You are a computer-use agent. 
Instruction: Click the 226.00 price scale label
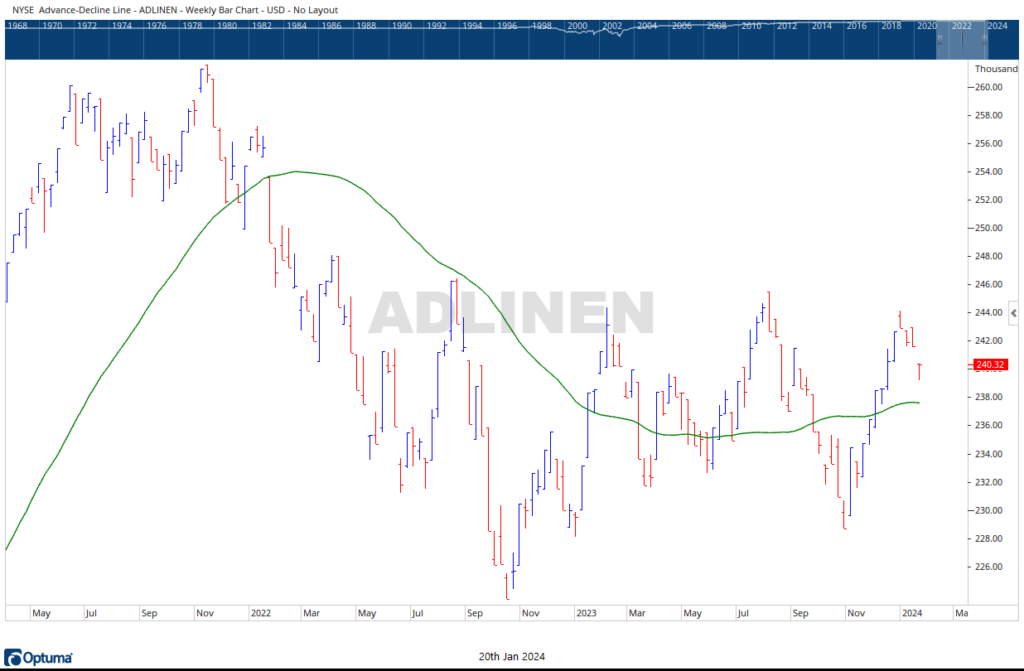click(x=988, y=567)
